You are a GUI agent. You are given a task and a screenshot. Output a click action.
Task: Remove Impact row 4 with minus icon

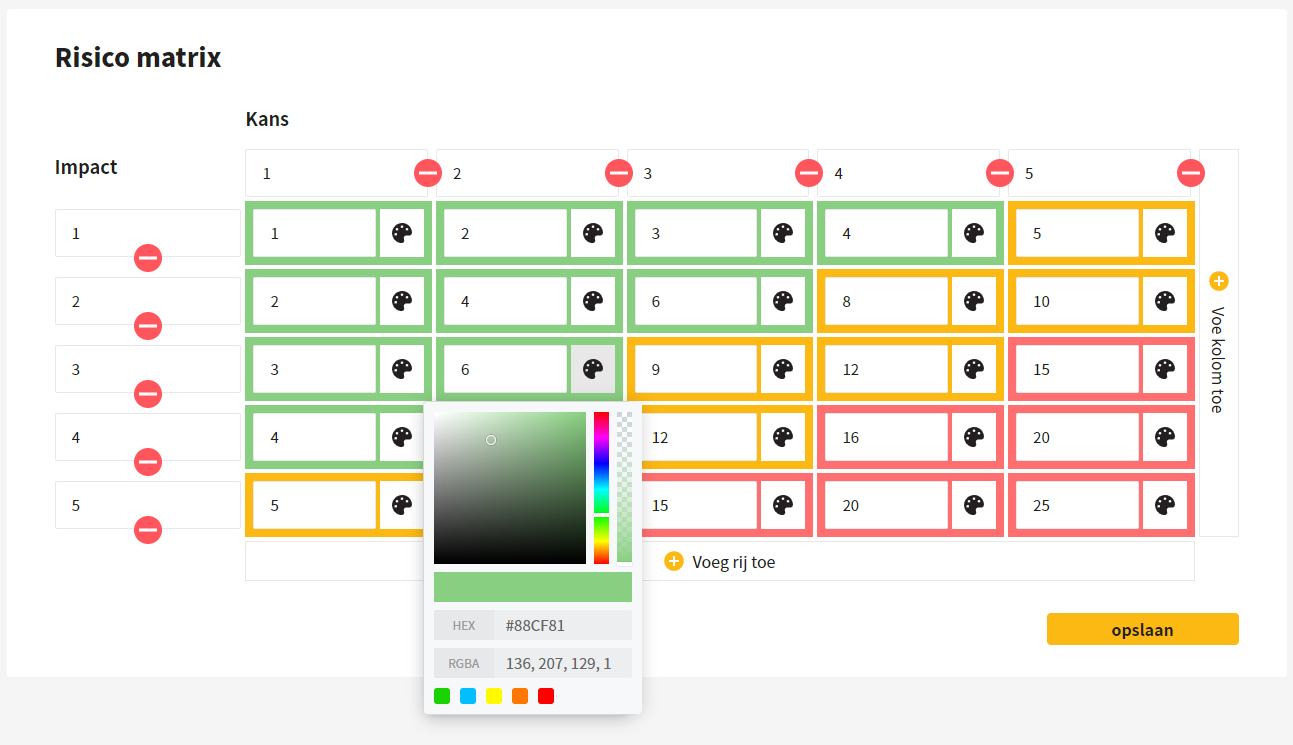(x=148, y=462)
